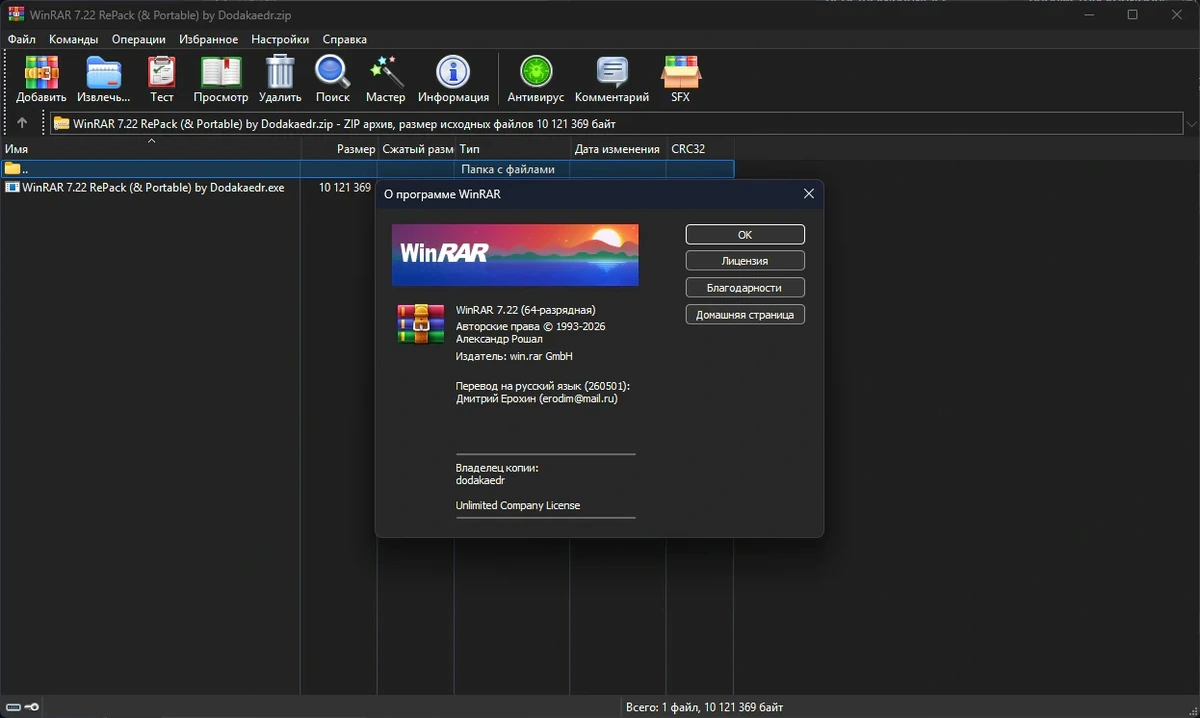Screen dimensions: 1200x718
Task: Click the drive icon in status bar
Action: tap(11, 708)
